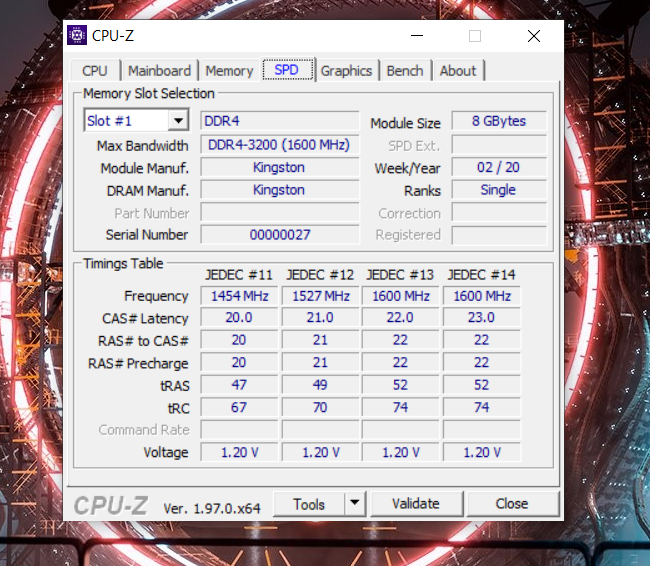
Task: Click the Timings Table group label
Action: tap(123, 264)
